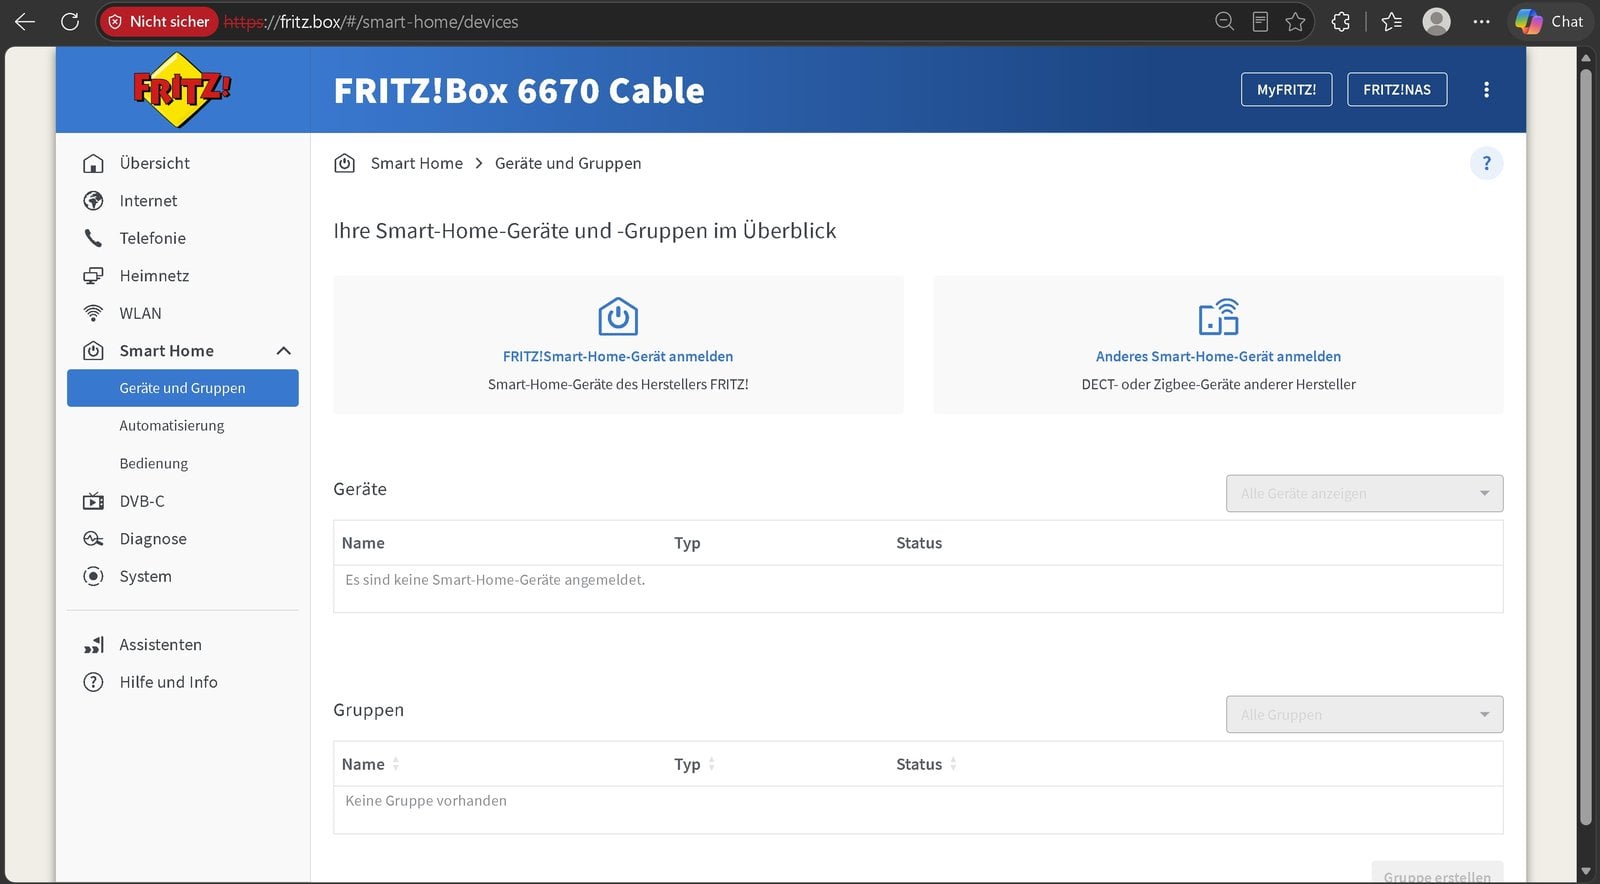1600x884 pixels.
Task: Click the Assistenten wizard icon
Action: tap(93, 645)
